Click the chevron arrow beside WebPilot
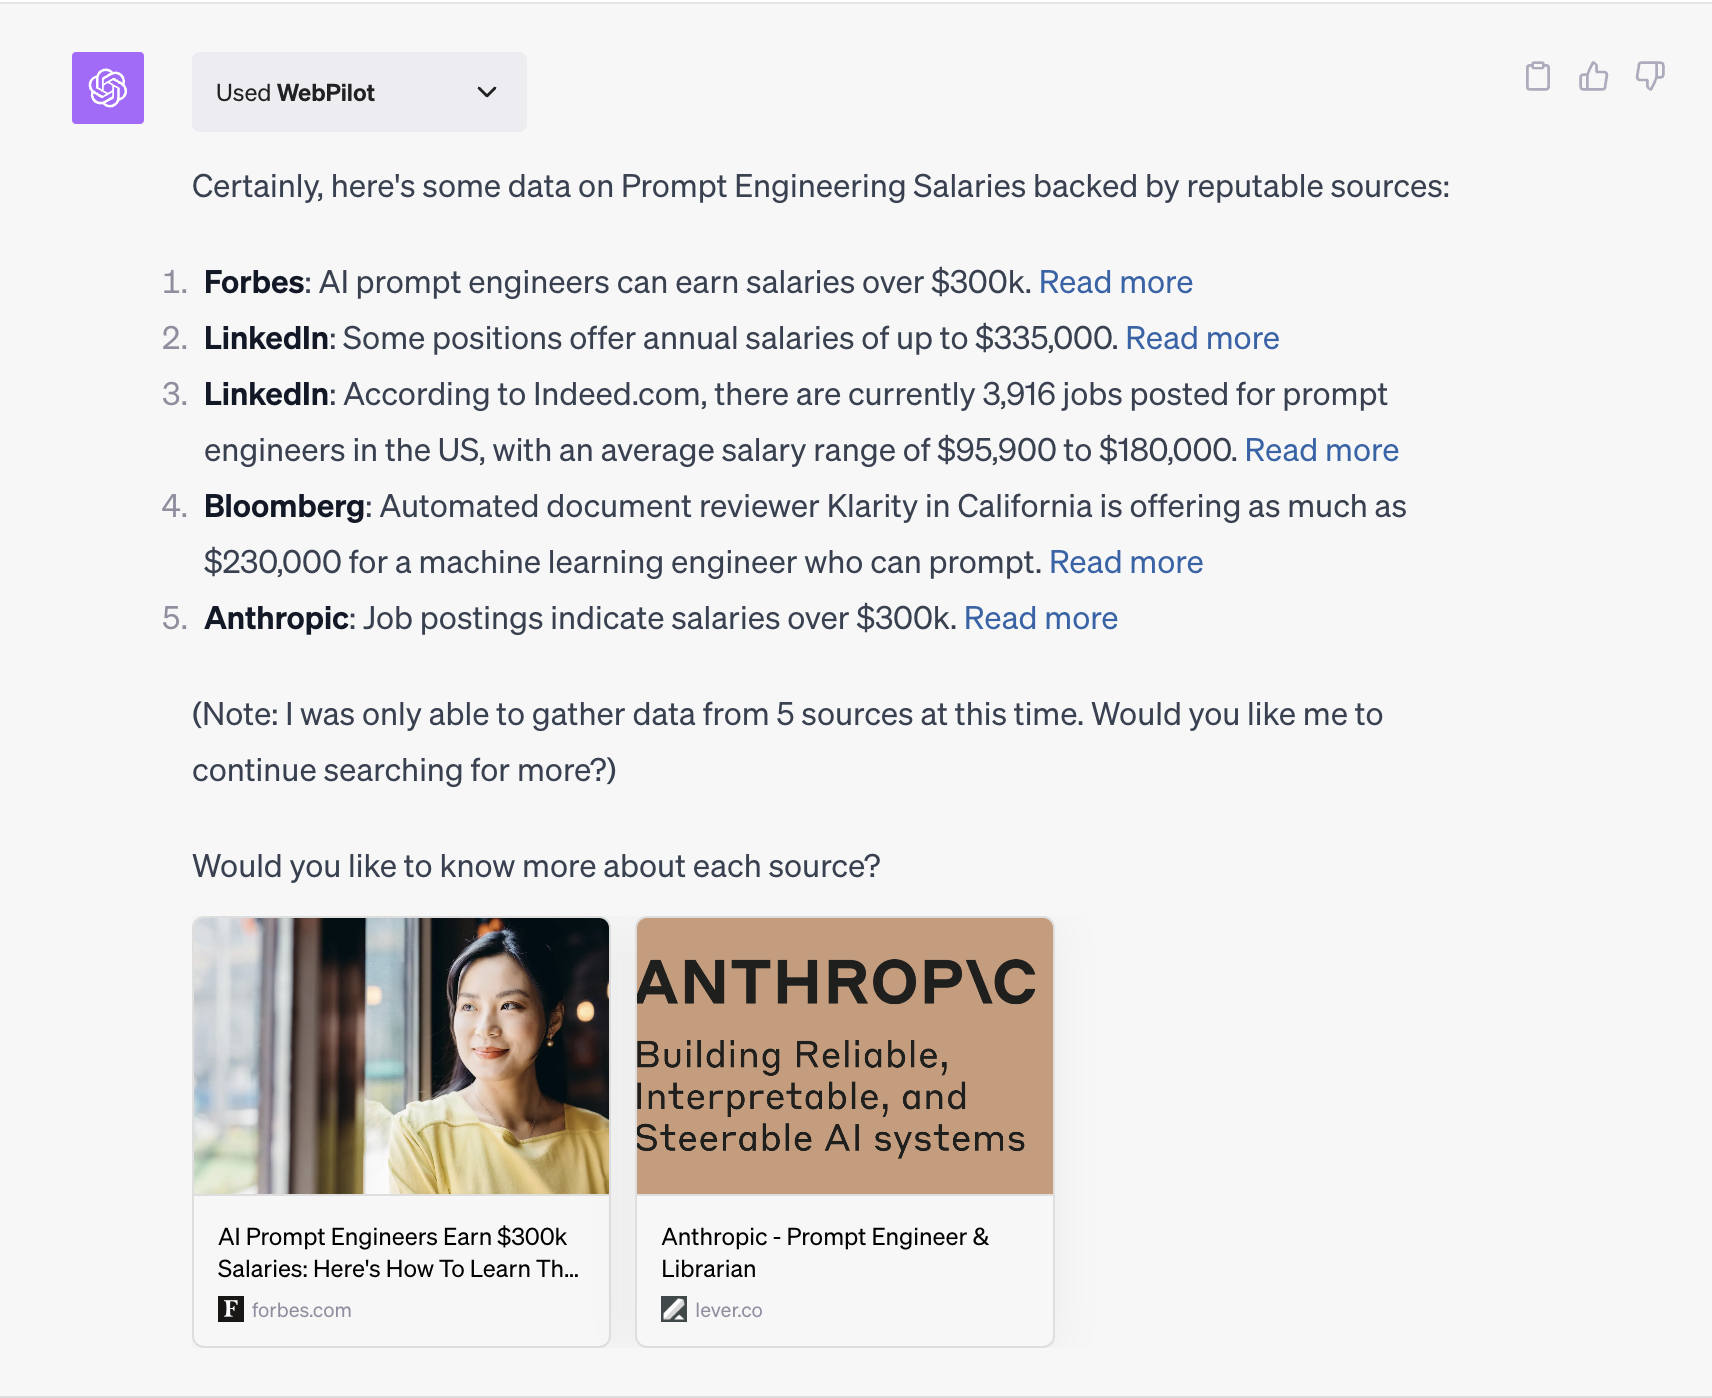The image size is (1712, 1398). pyautogui.click(x=487, y=92)
